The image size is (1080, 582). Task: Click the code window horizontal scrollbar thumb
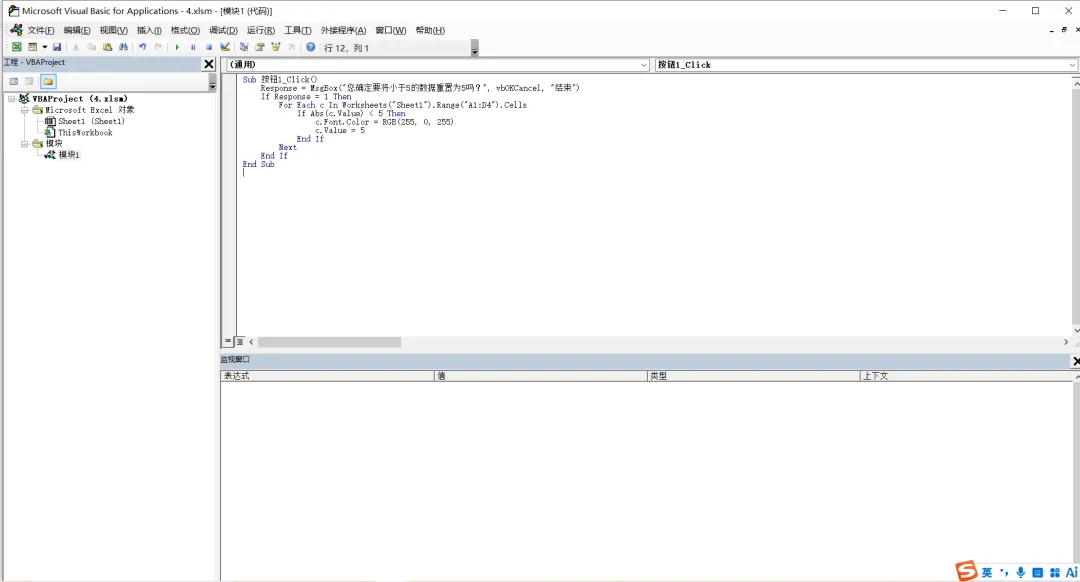coord(329,342)
